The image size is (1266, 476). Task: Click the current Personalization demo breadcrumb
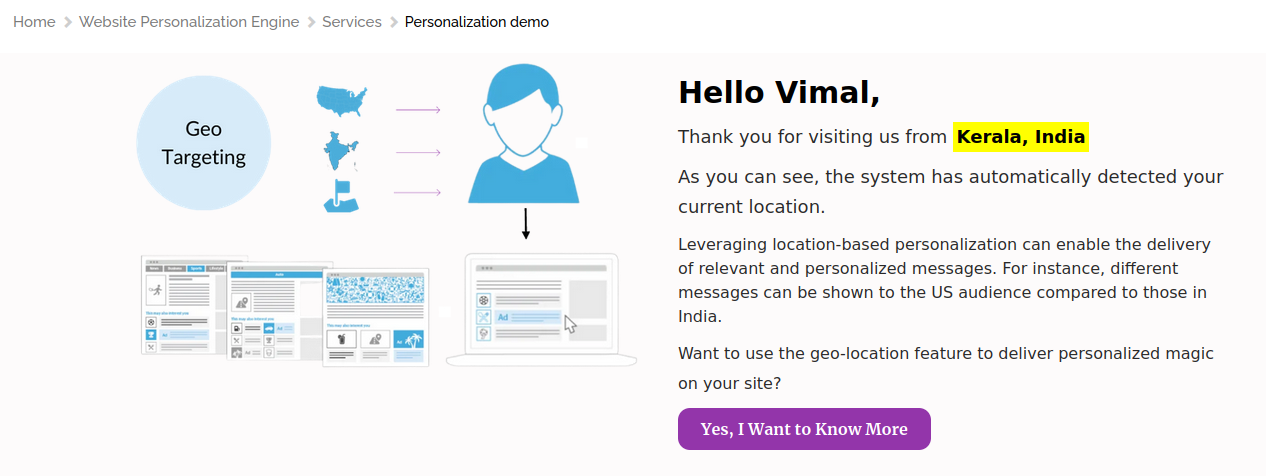coord(477,22)
